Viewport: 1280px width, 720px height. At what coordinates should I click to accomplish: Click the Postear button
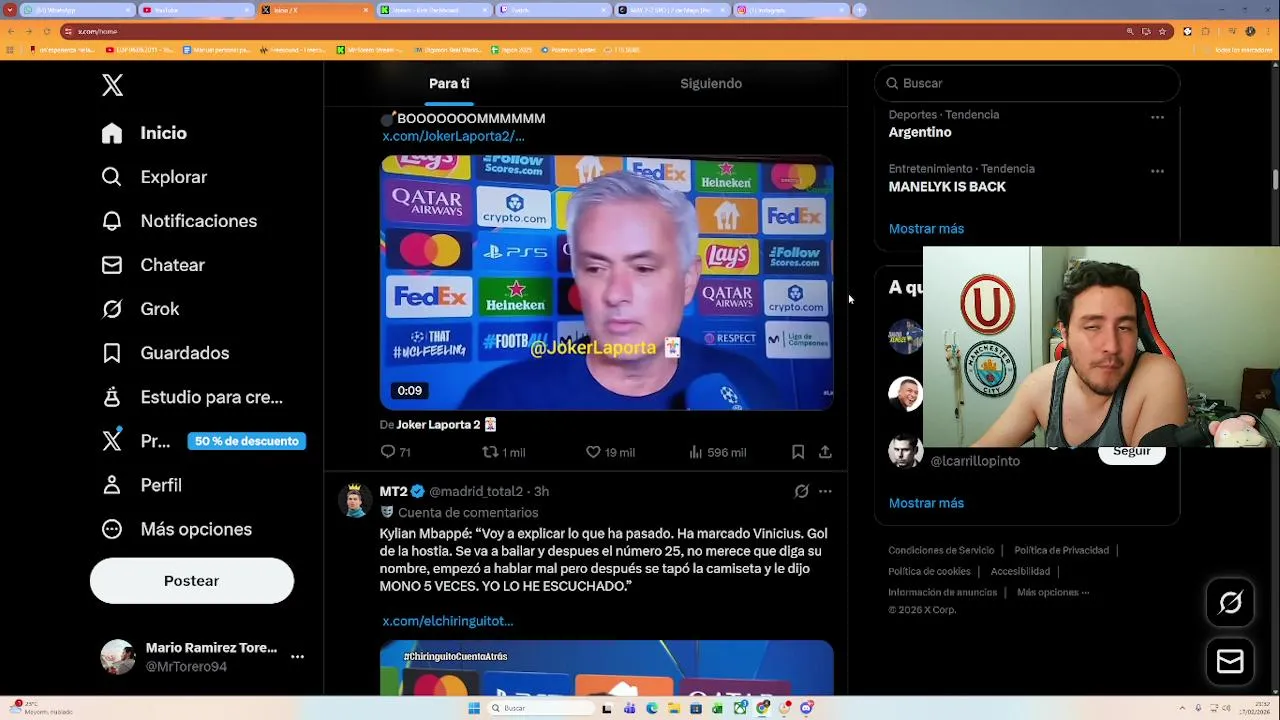(x=191, y=581)
